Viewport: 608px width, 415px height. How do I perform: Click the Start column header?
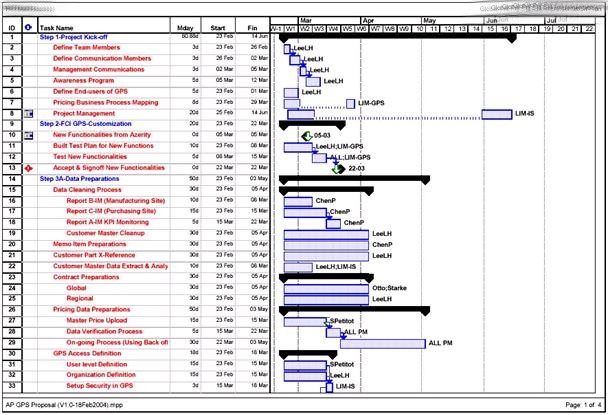[217, 28]
